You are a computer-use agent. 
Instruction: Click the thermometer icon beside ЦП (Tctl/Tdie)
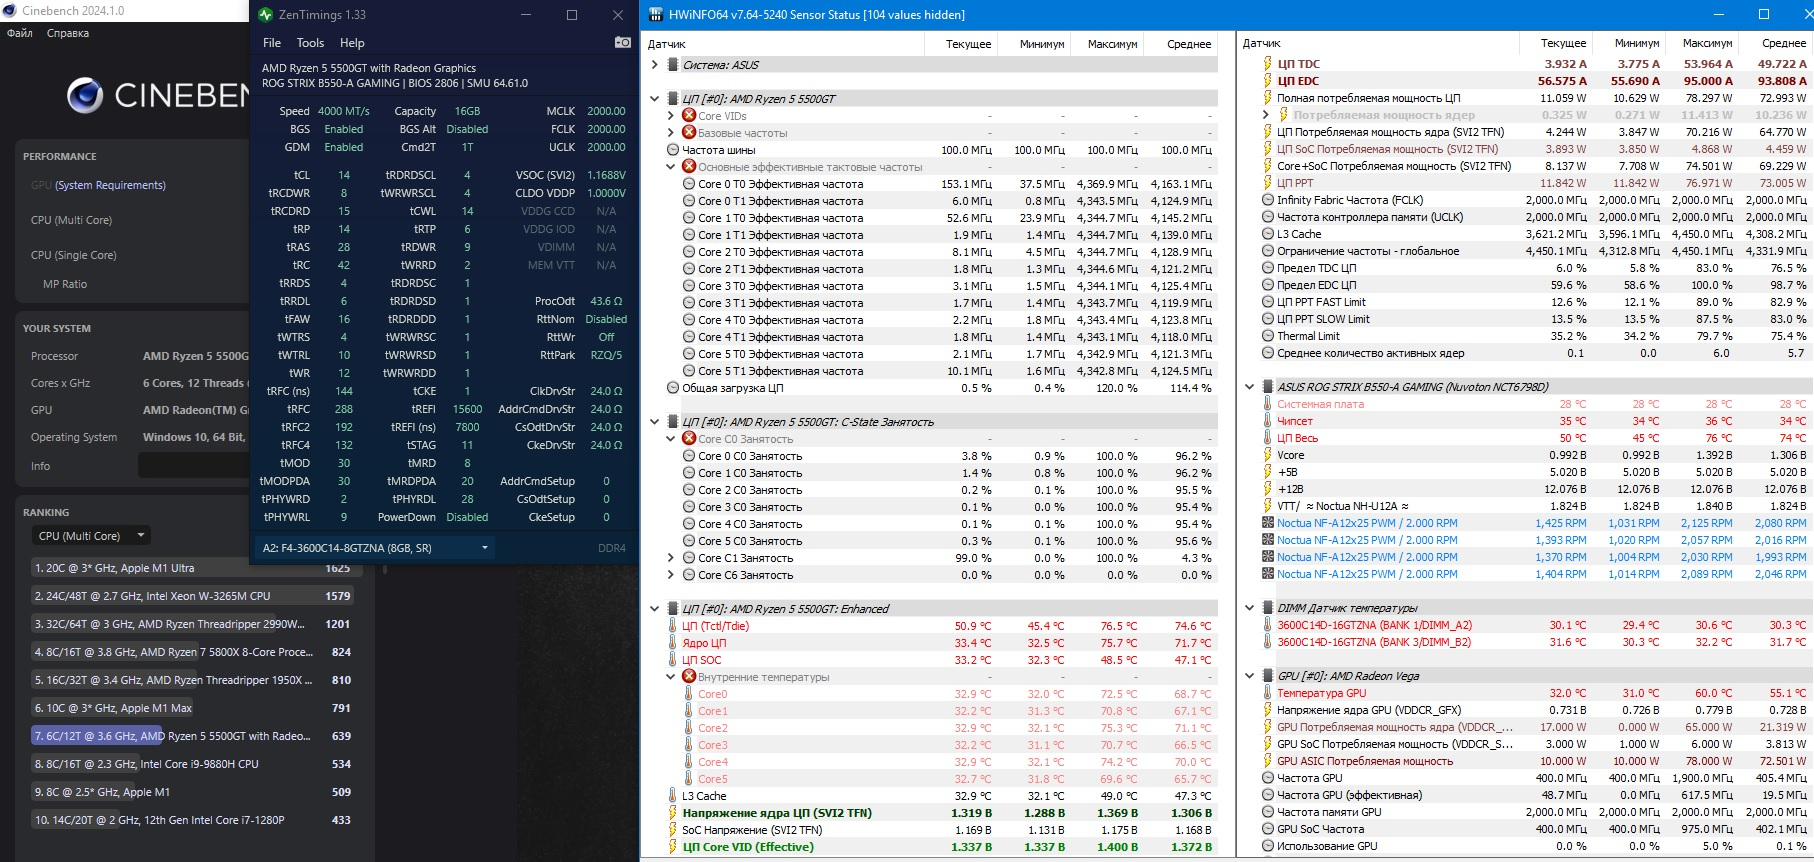[x=673, y=626]
